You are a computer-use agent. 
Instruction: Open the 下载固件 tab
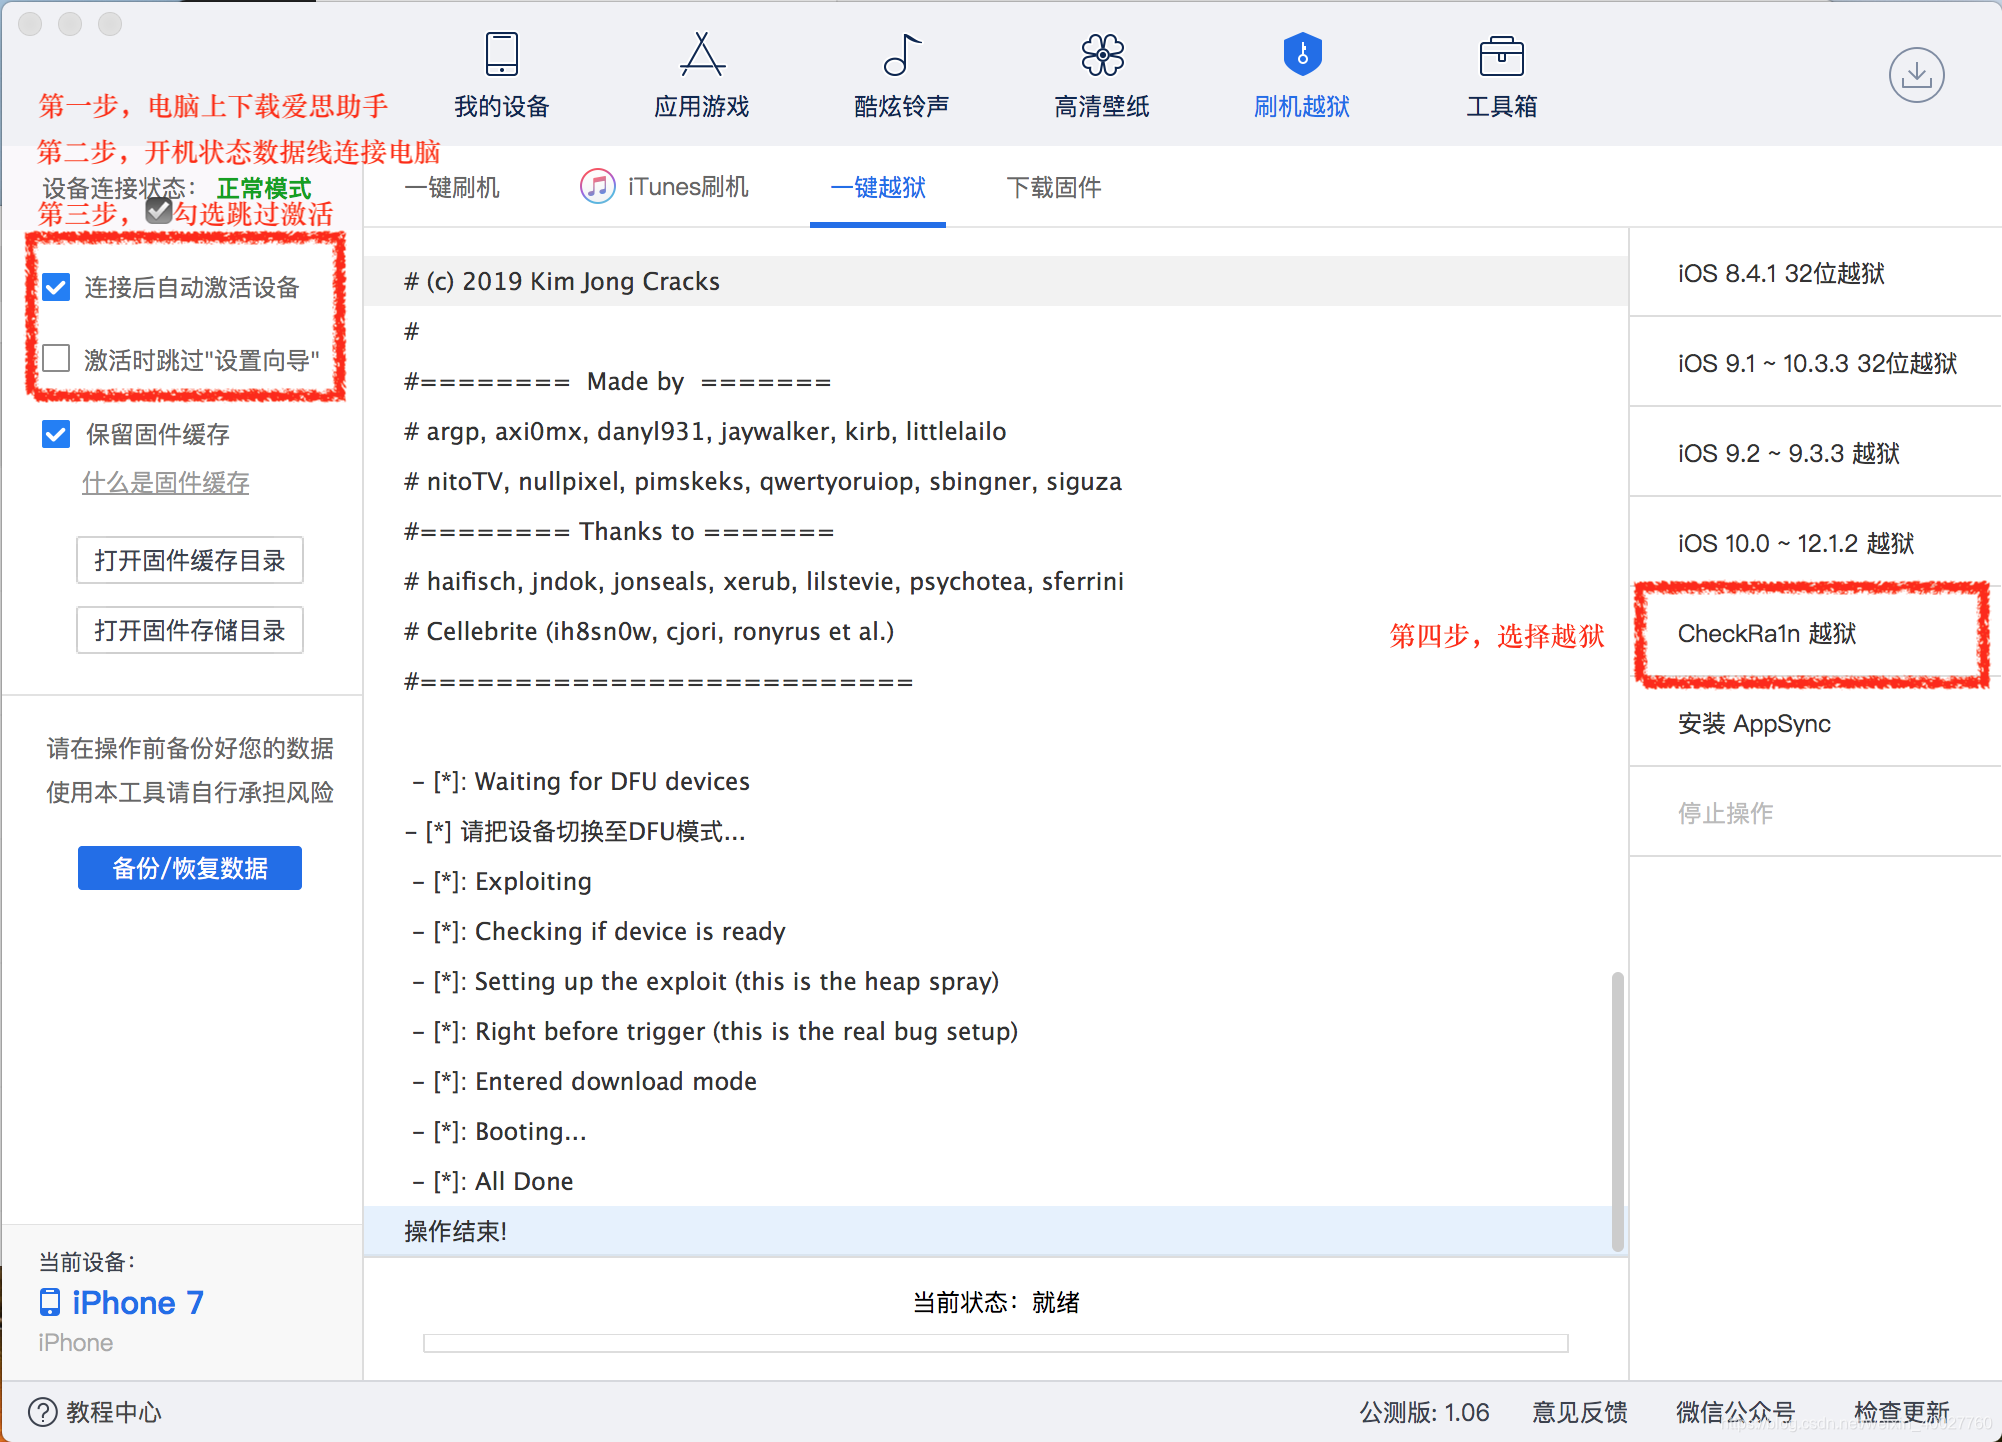(x=1054, y=187)
